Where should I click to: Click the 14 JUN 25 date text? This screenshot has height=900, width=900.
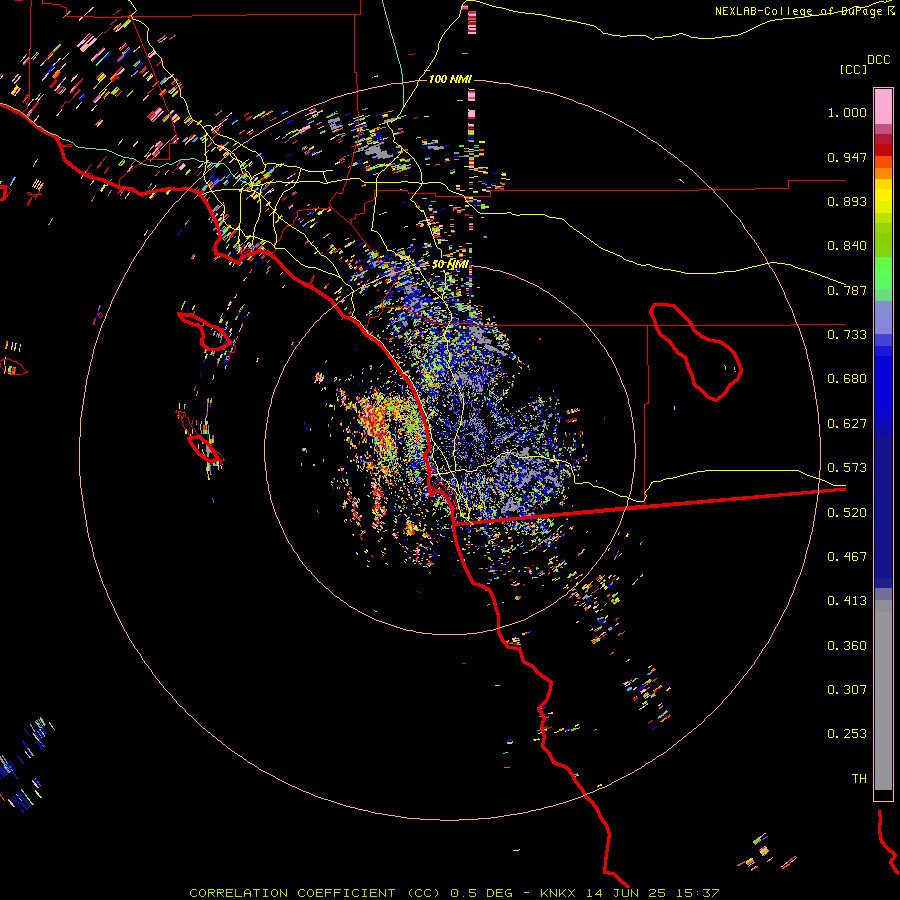[x=626, y=893]
